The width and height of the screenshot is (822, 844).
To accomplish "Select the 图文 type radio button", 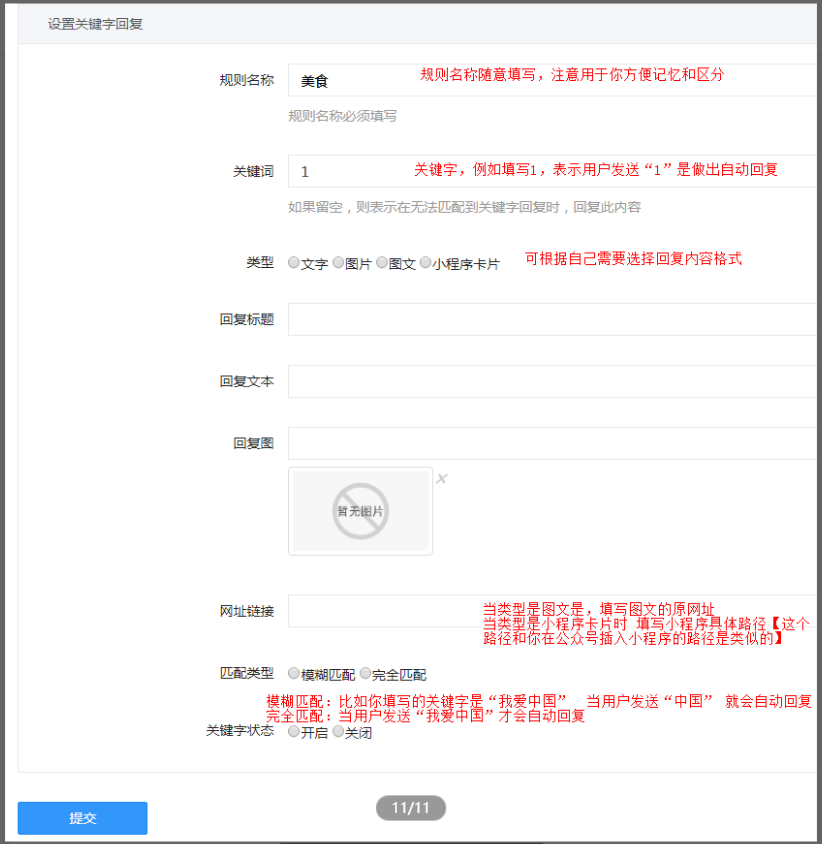I will [382, 262].
